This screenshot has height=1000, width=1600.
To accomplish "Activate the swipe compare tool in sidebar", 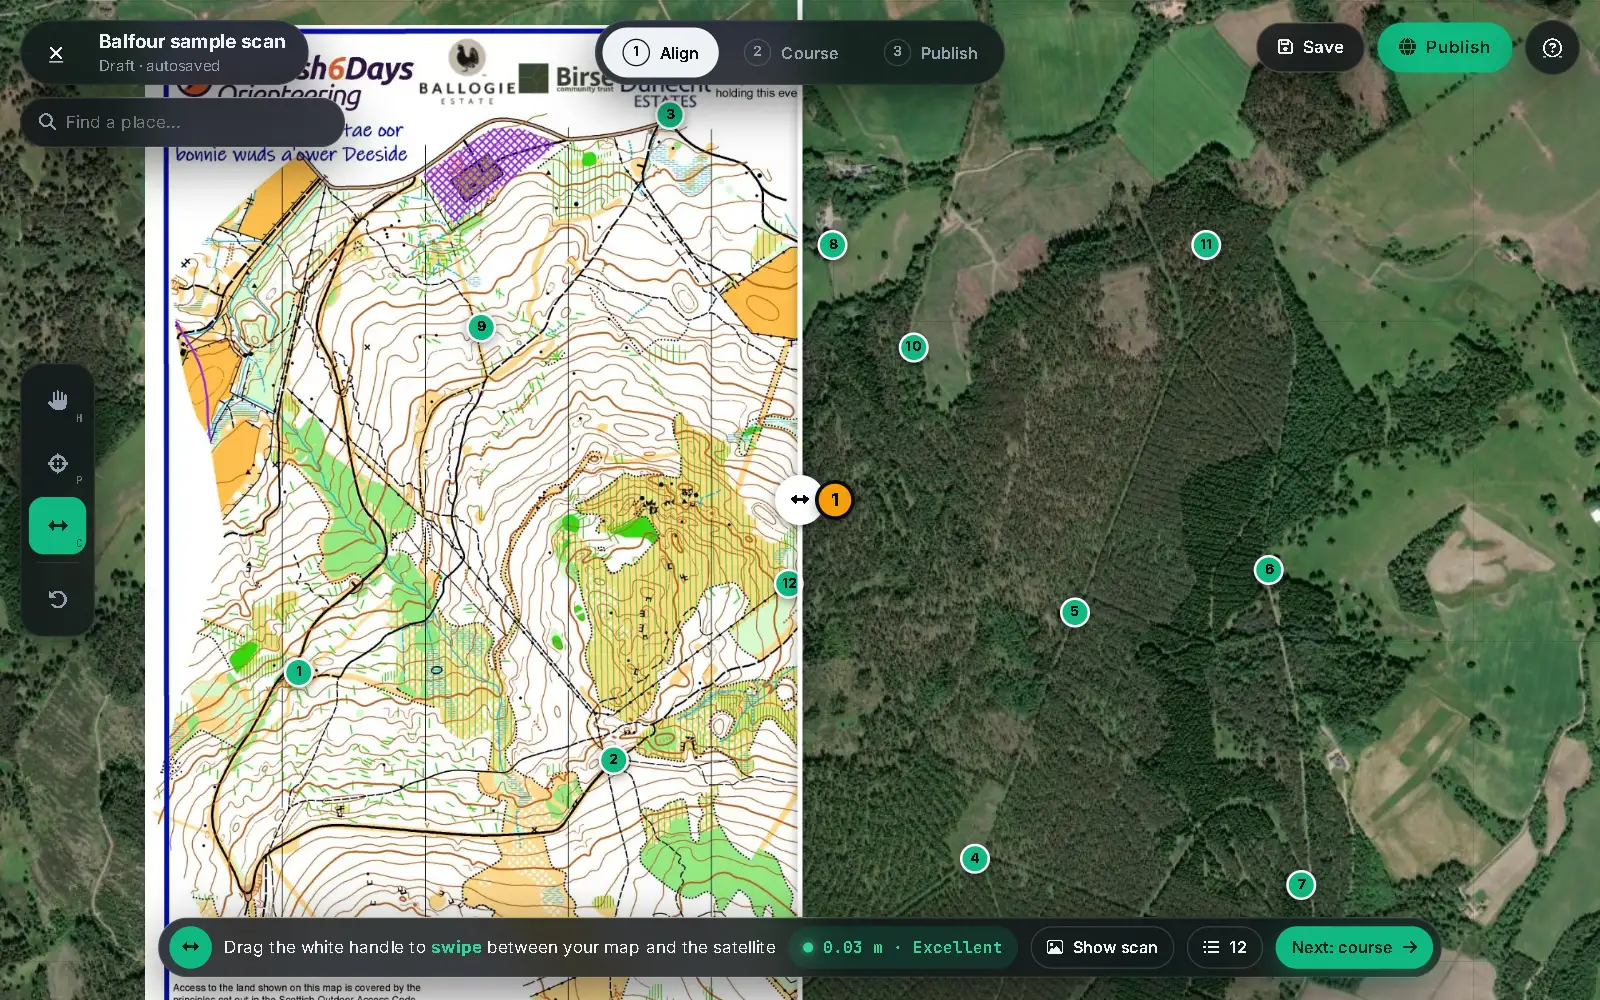I will 58,526.
